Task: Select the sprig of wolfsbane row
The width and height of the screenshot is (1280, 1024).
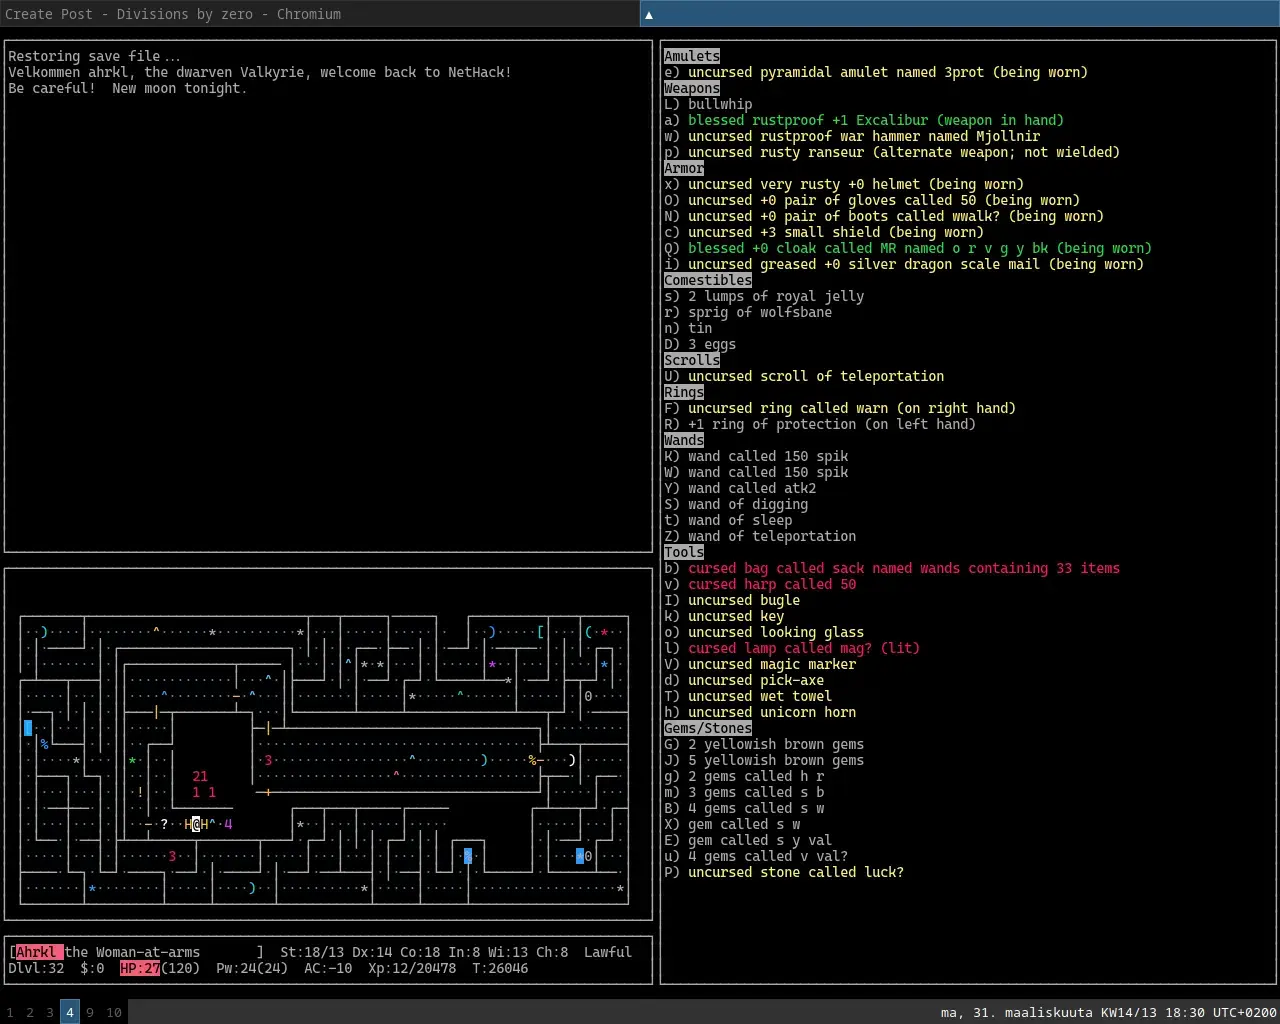Action: coord(748,312)
